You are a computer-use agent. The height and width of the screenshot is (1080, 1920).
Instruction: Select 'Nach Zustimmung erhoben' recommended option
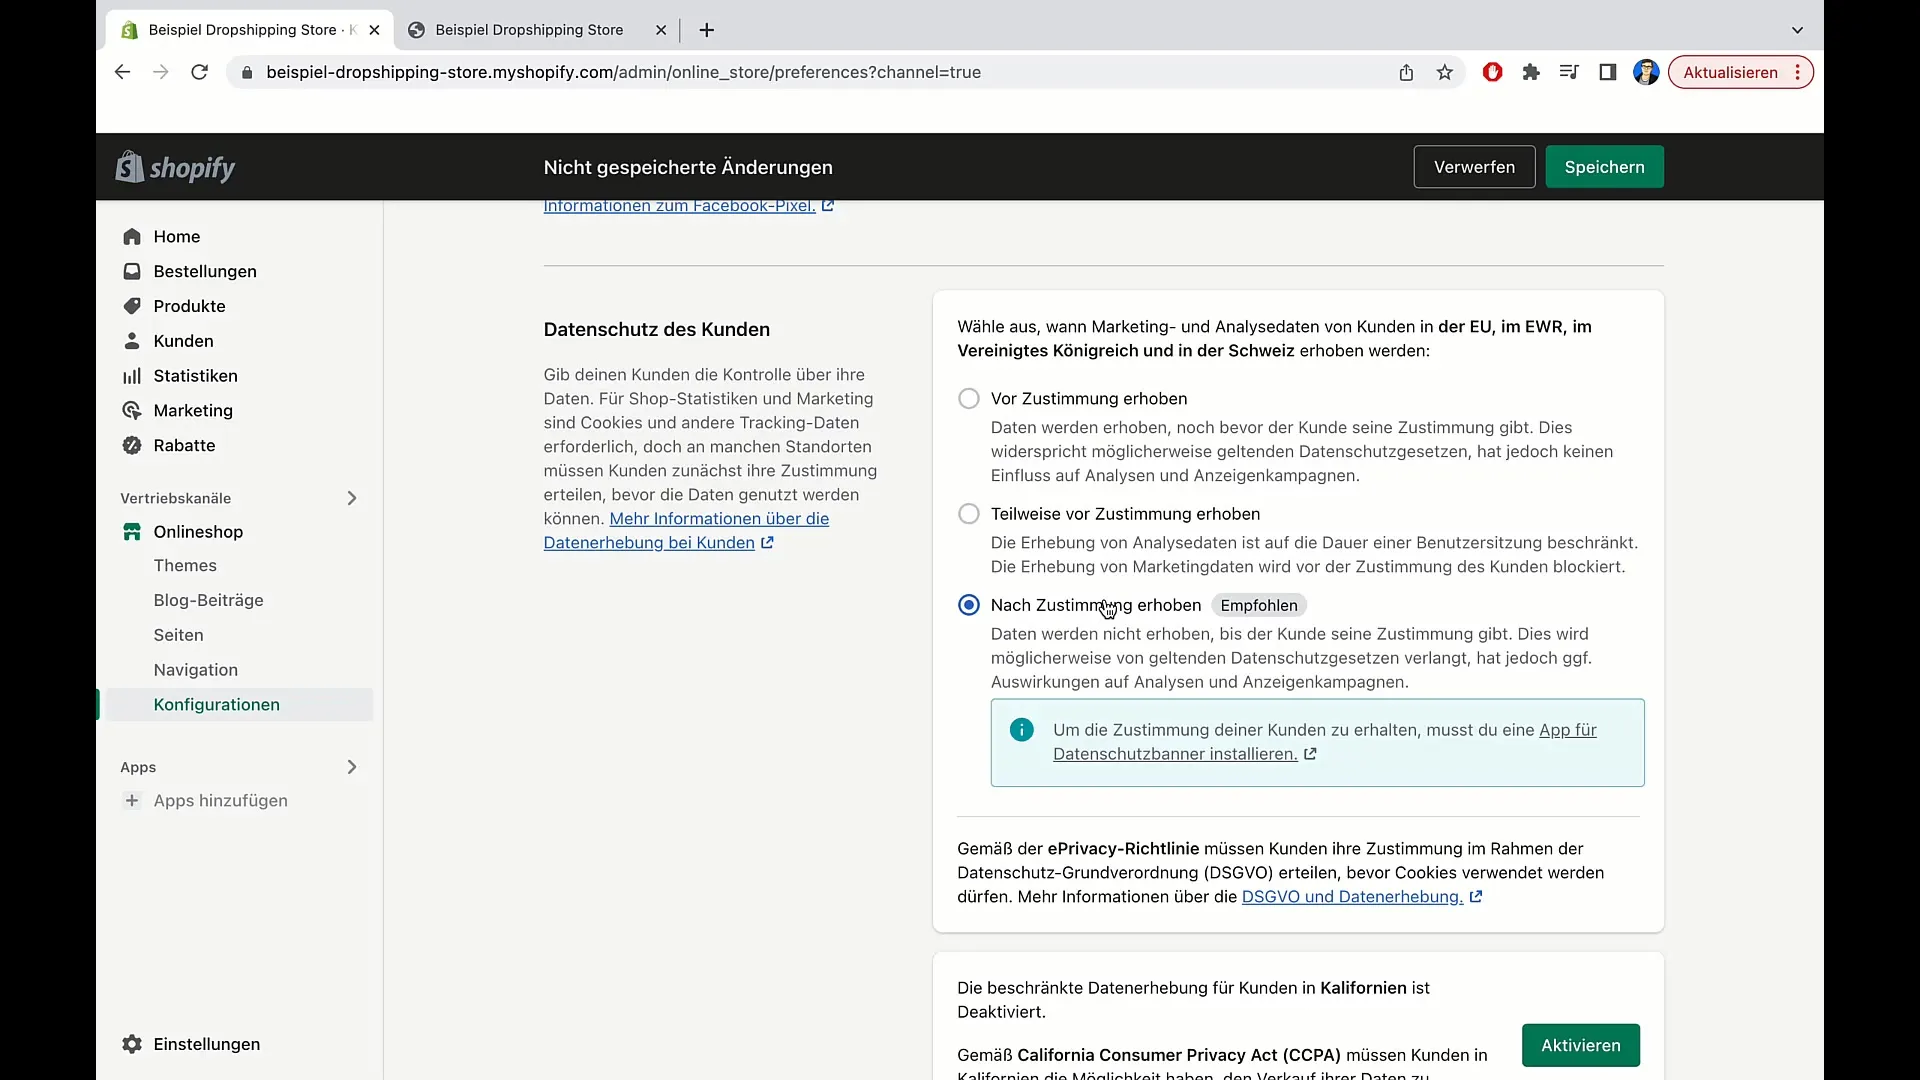pos(969,605)
